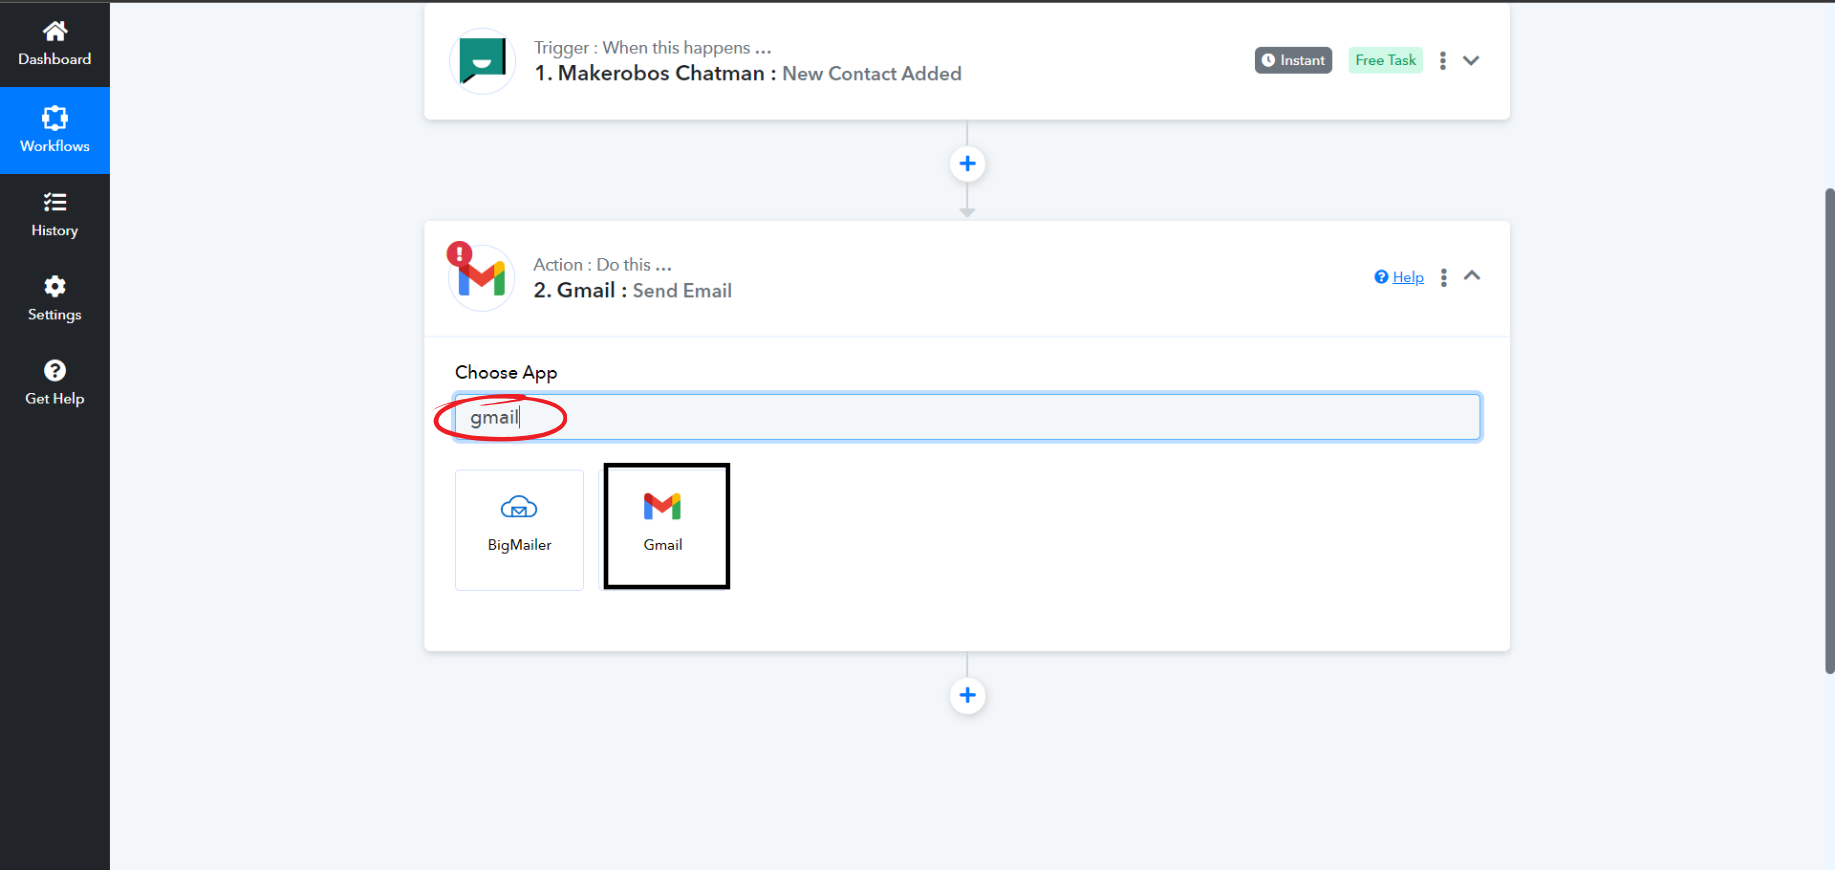Click the Makerobos Chatman app icon
This screenshot has width=1835, height=870.
tap(482, 61)
